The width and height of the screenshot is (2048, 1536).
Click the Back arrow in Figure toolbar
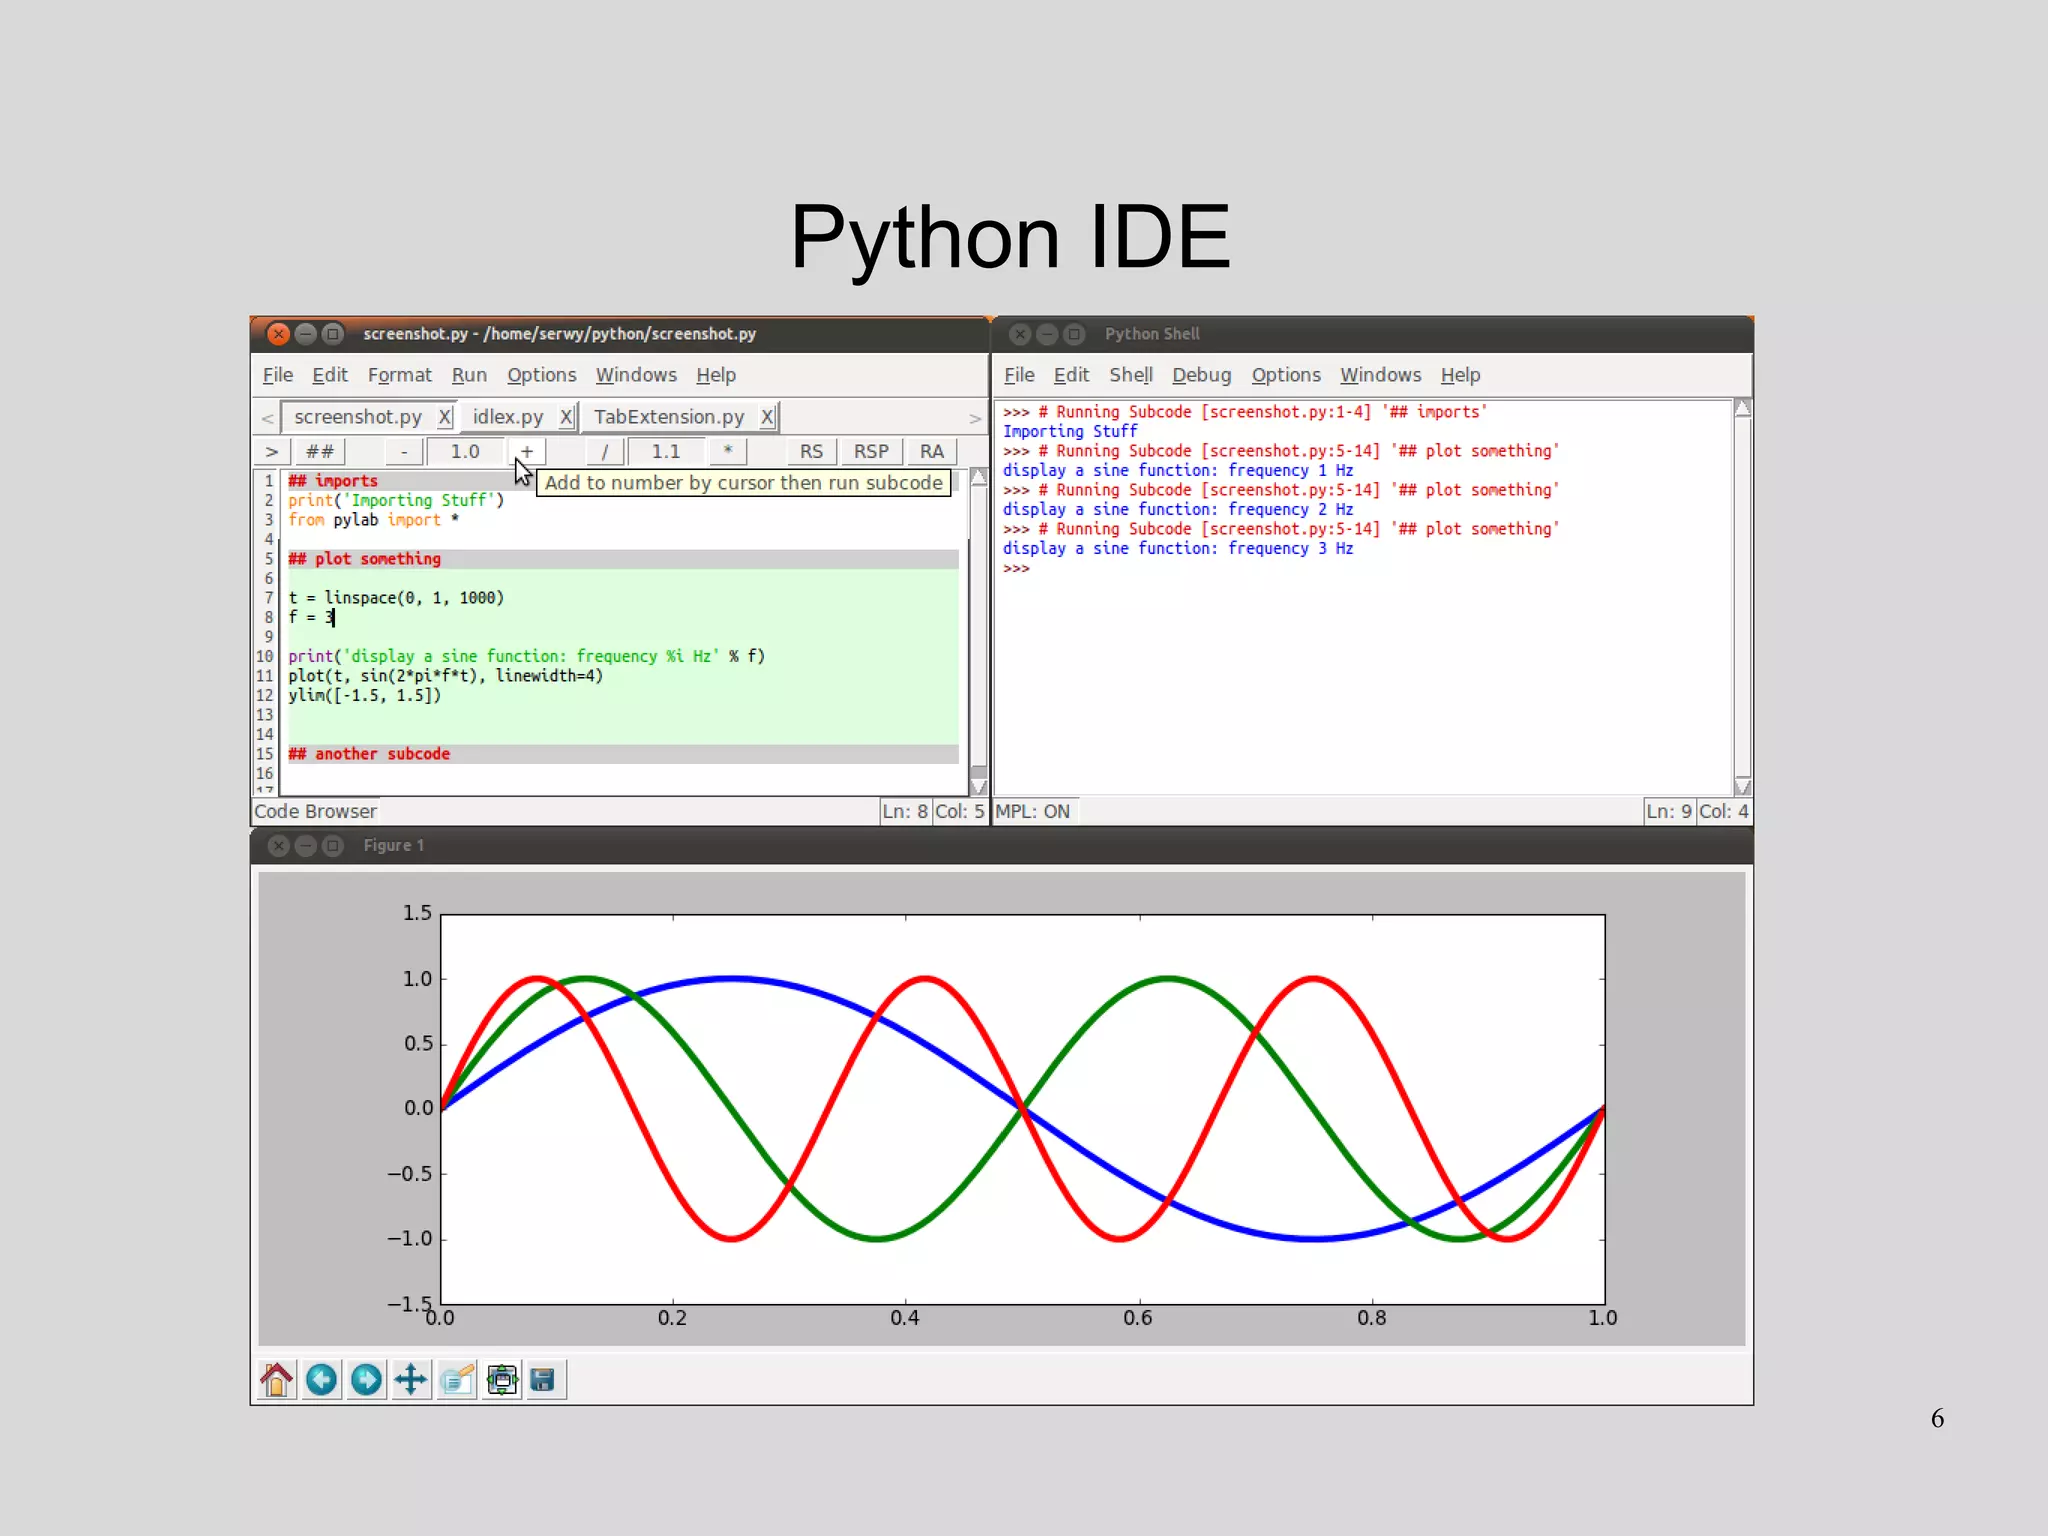[321, 1380]
